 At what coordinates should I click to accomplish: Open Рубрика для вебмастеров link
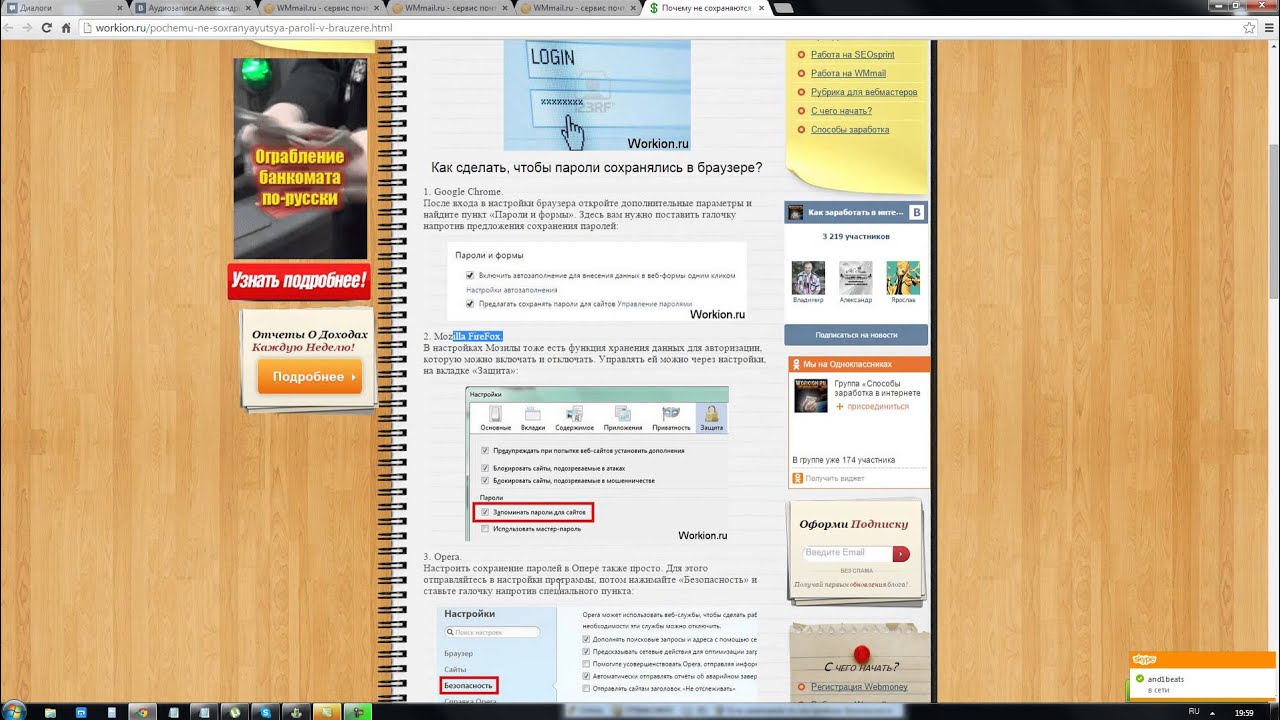point(864,92)
